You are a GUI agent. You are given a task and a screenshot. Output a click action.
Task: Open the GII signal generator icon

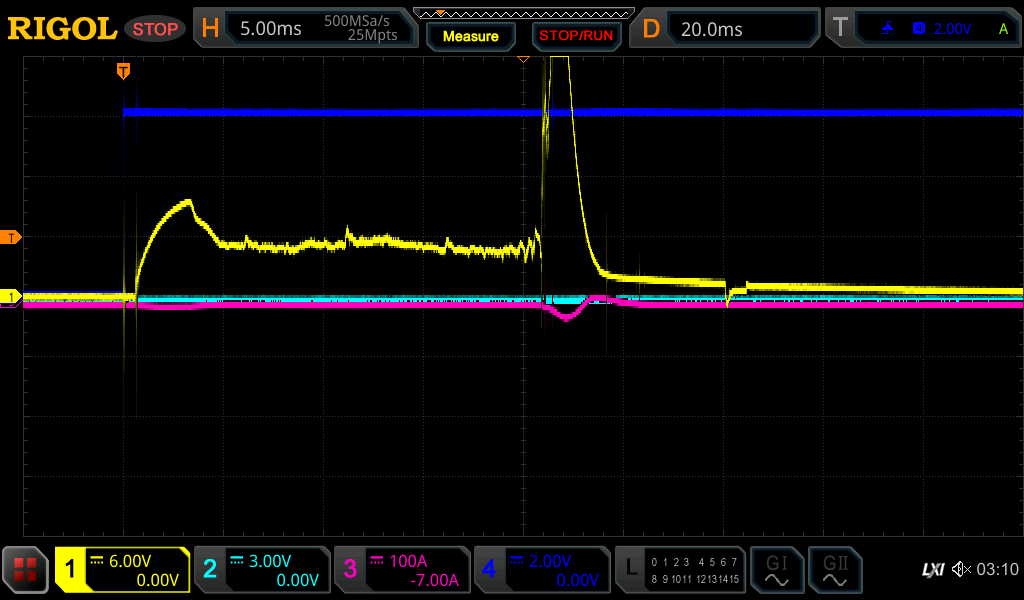pos(834,570)
